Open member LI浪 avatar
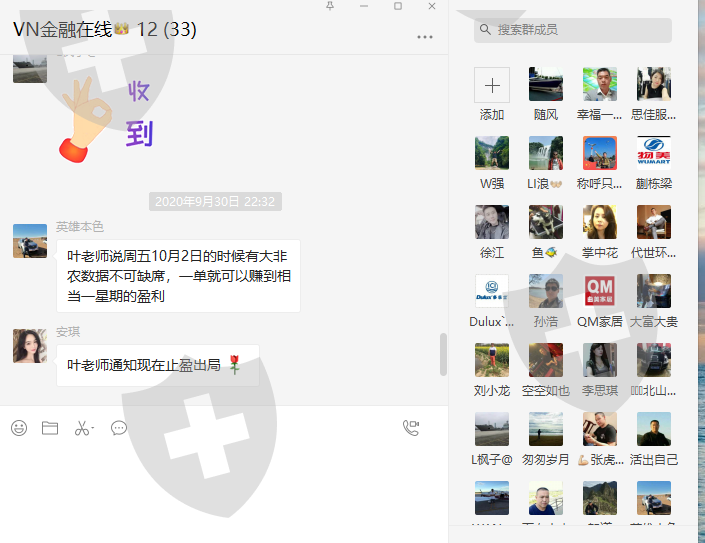This screenshot has width=705, height=543. [546, 153]
